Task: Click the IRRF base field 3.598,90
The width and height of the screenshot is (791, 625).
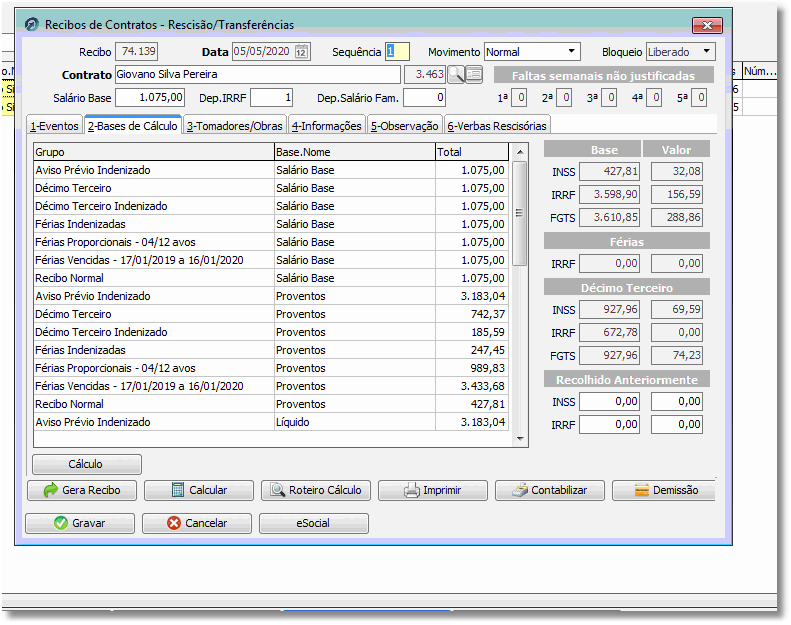Action: point(609,194)
